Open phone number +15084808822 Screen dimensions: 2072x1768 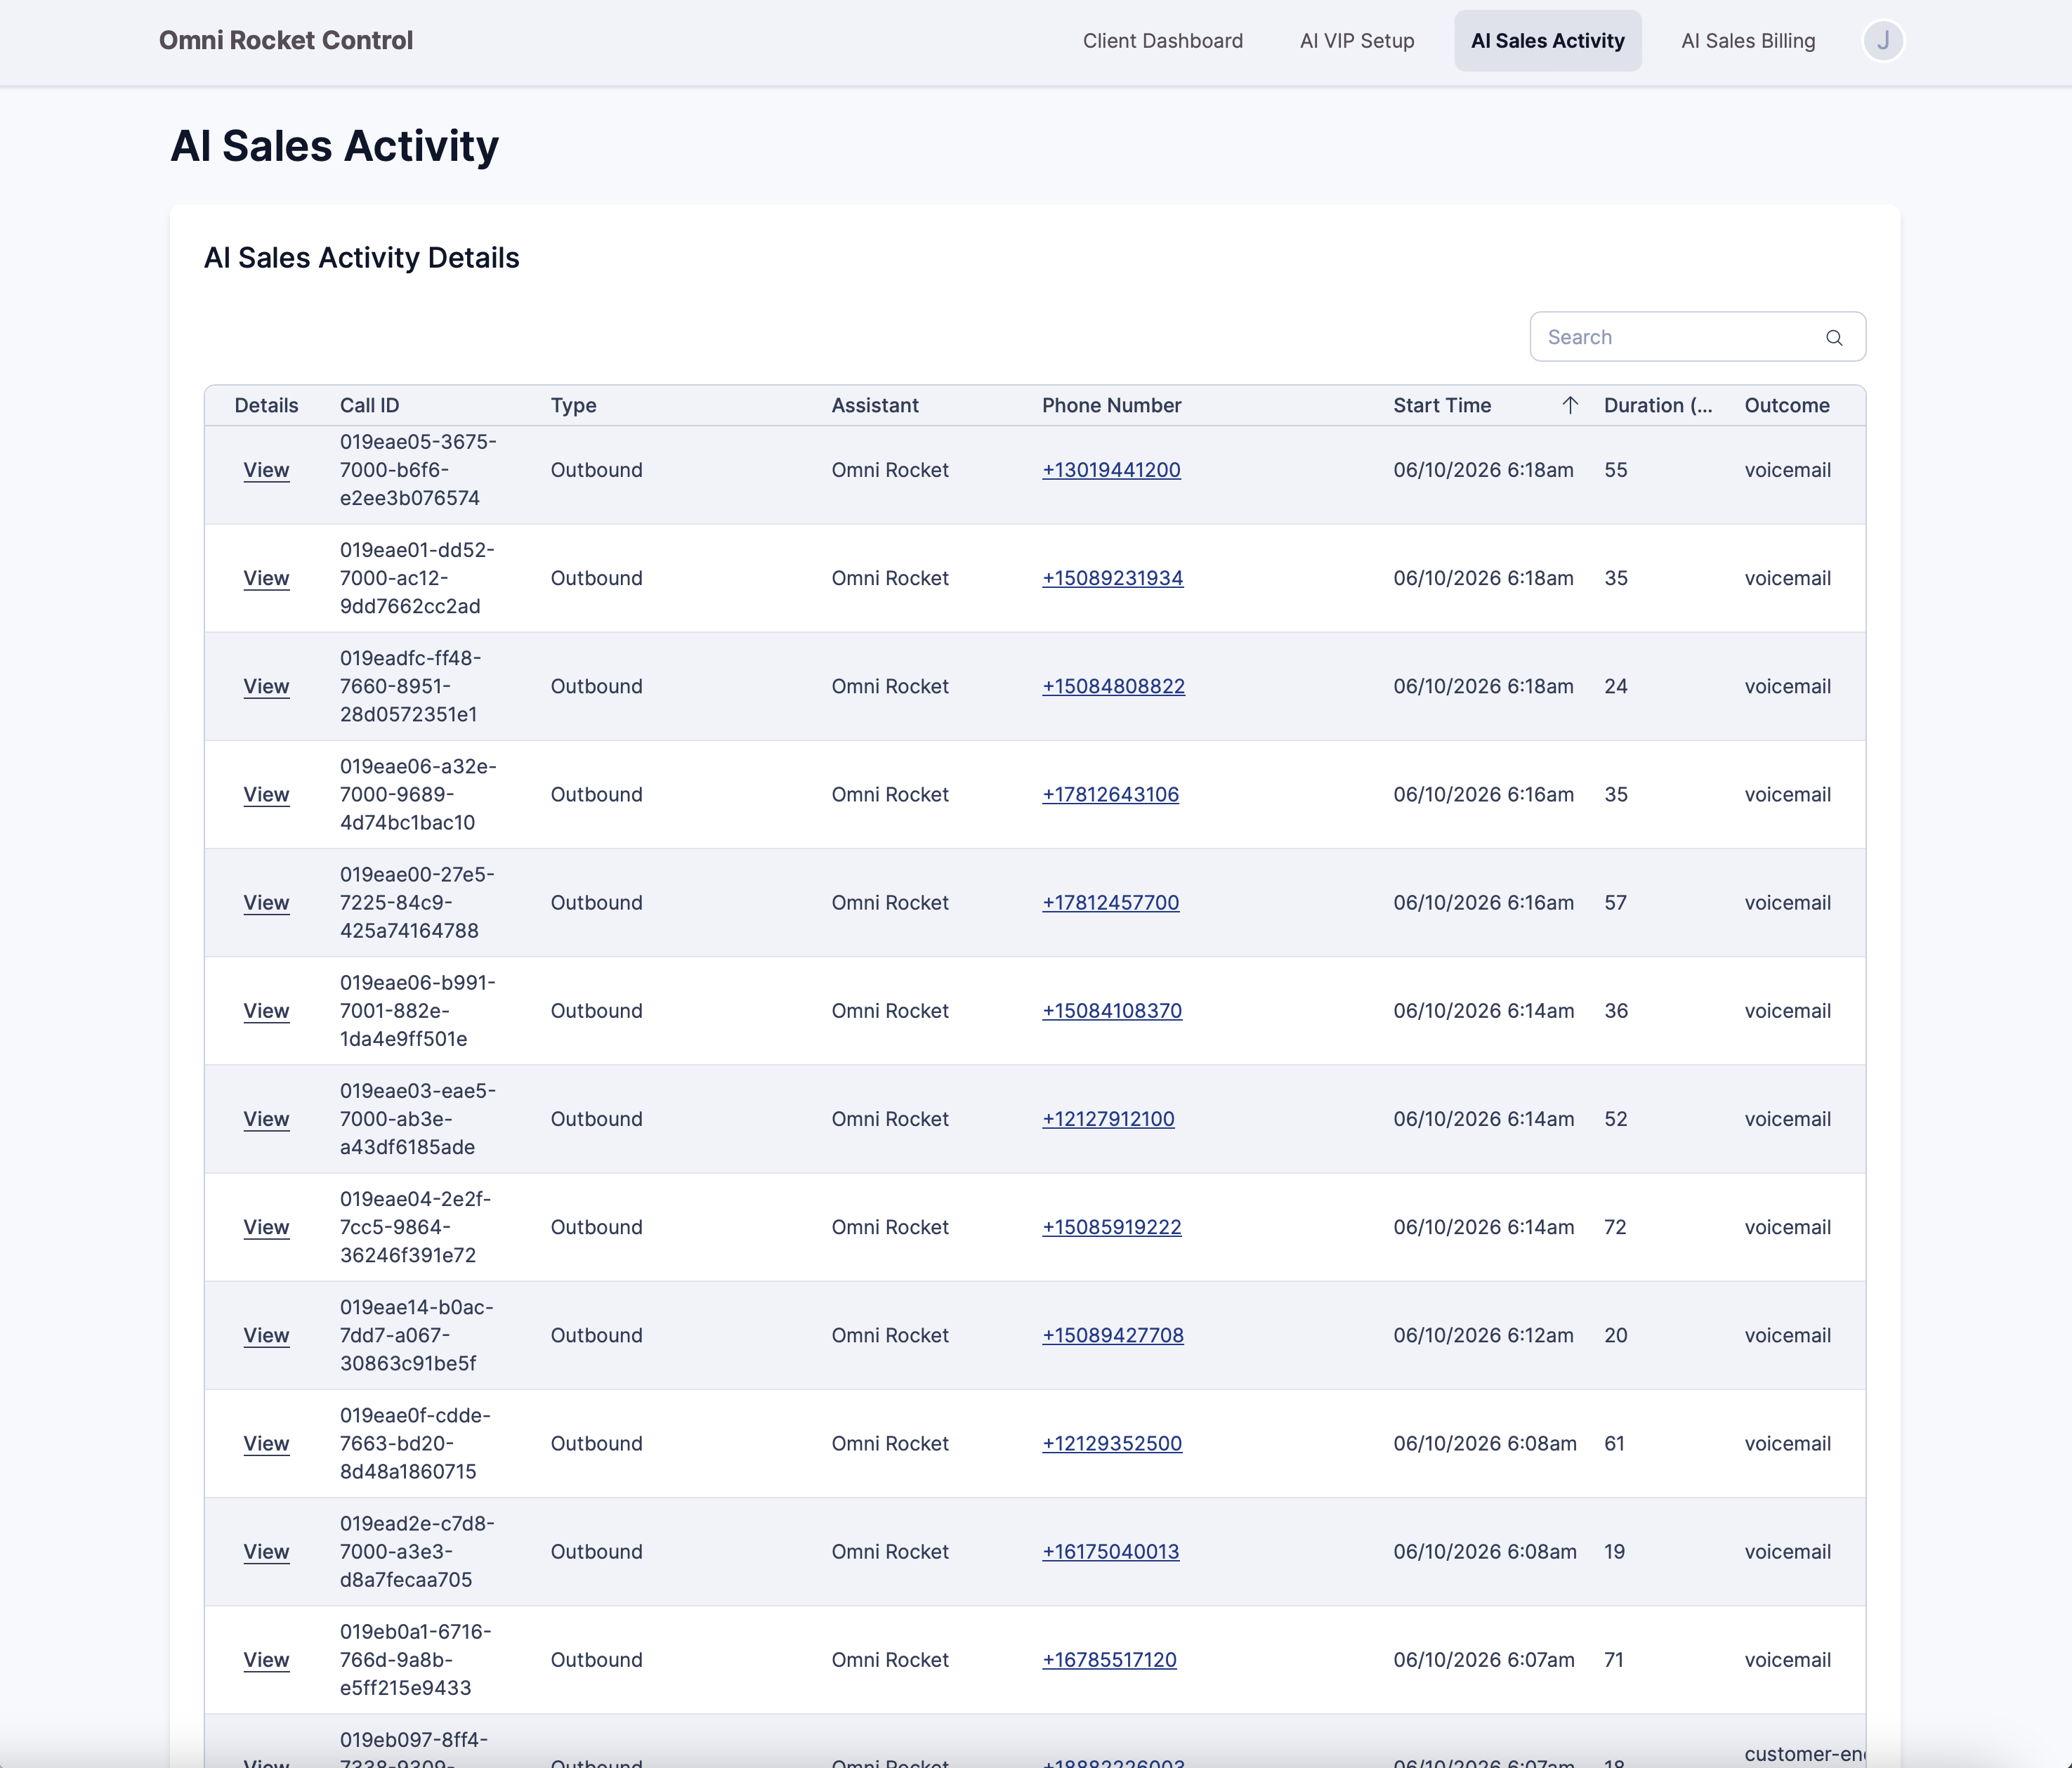tap(1113, 686)
